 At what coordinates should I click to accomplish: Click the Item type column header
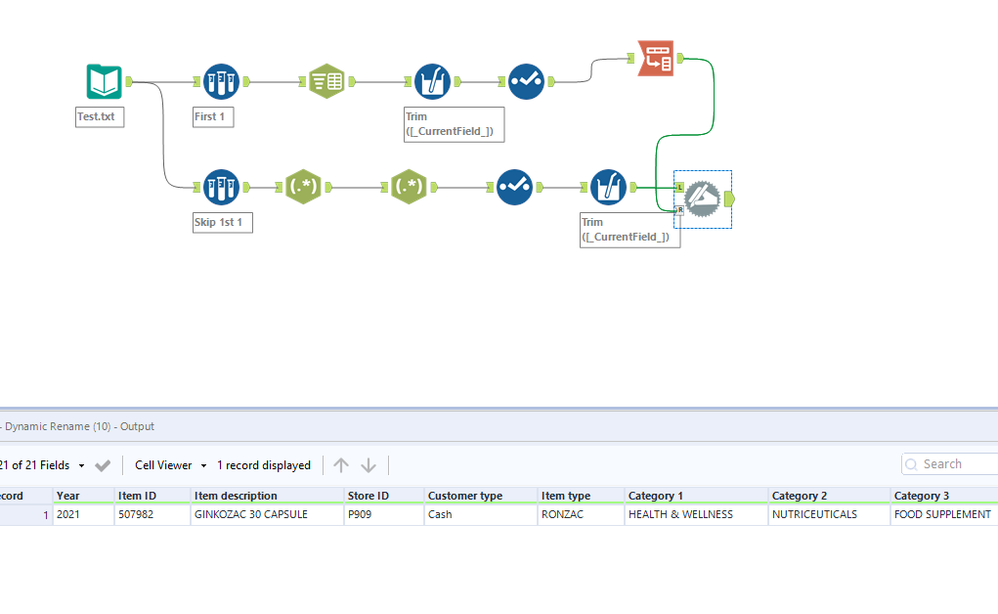point(581,496)
